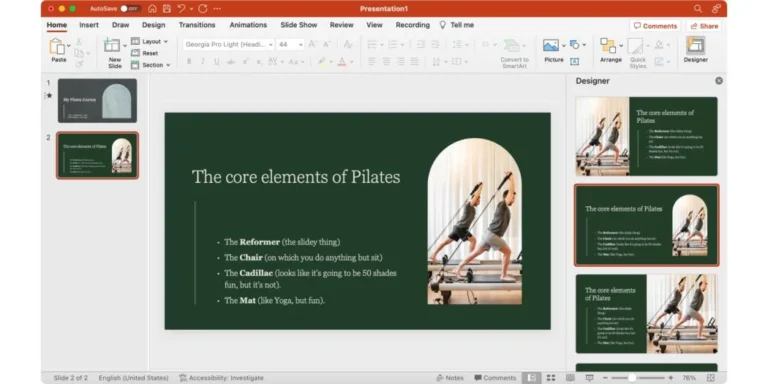Click Convert to SmartArt
The image size is (768, 384).
pyautogui.click(x=514, y=53)
